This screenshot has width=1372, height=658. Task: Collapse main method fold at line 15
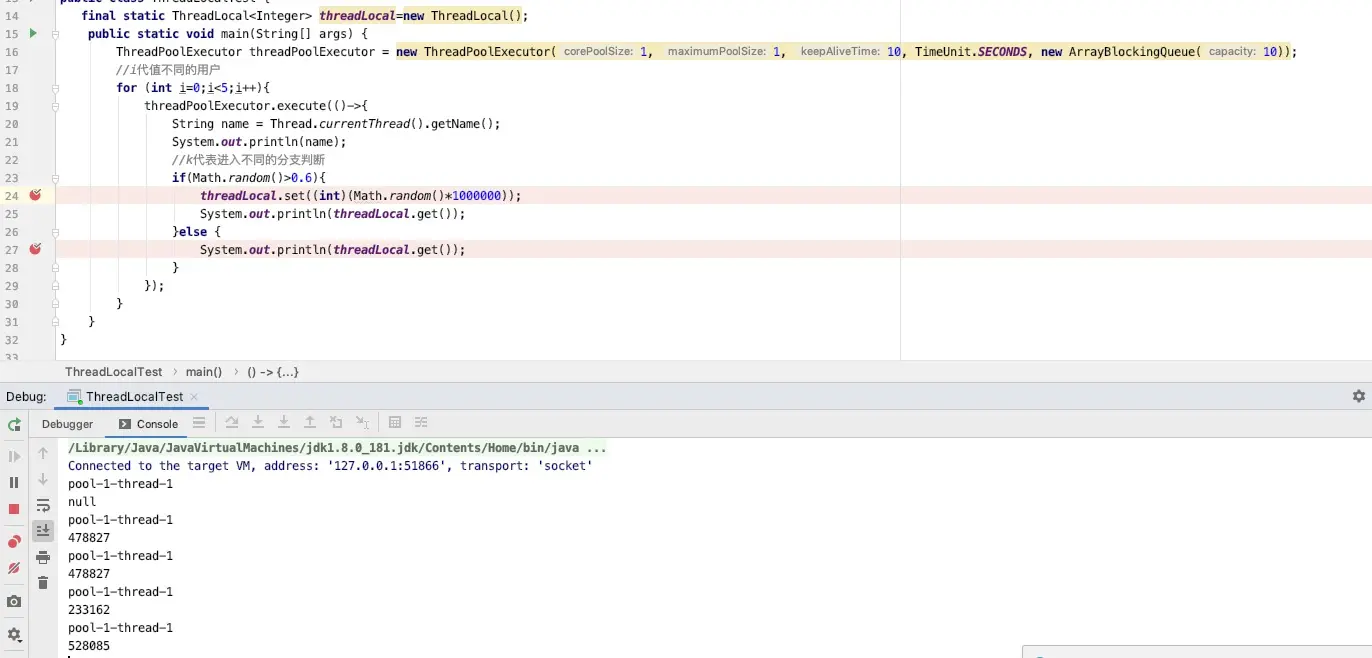tap(56, 34)
